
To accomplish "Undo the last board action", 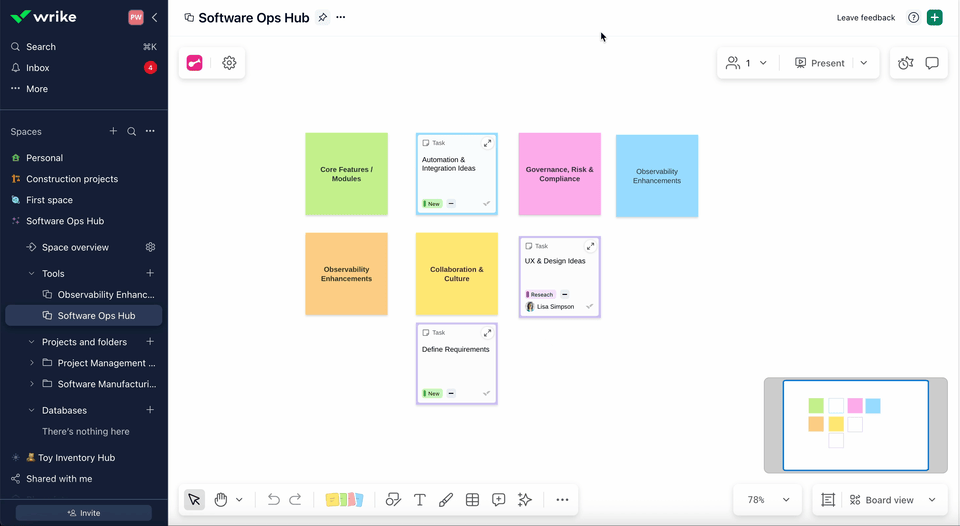I will pyautogui.click(x=274, y=500).
